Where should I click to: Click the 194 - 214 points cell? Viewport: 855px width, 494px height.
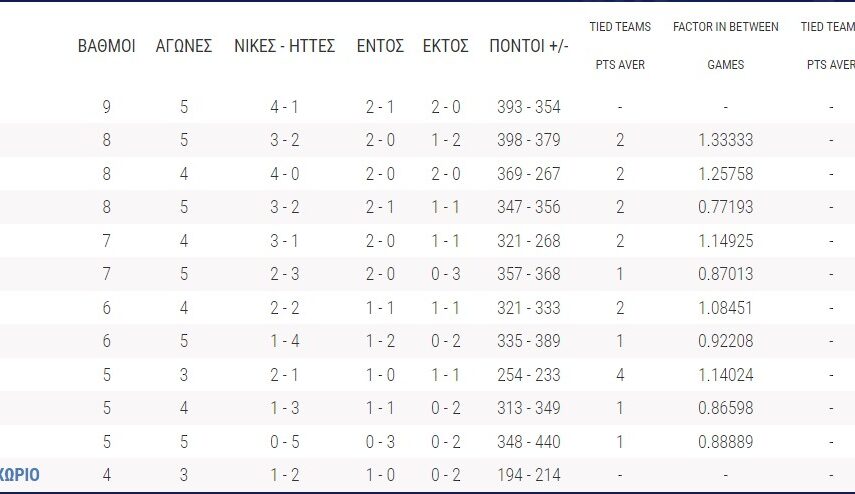pyautogui.click(x=529, y=475)
